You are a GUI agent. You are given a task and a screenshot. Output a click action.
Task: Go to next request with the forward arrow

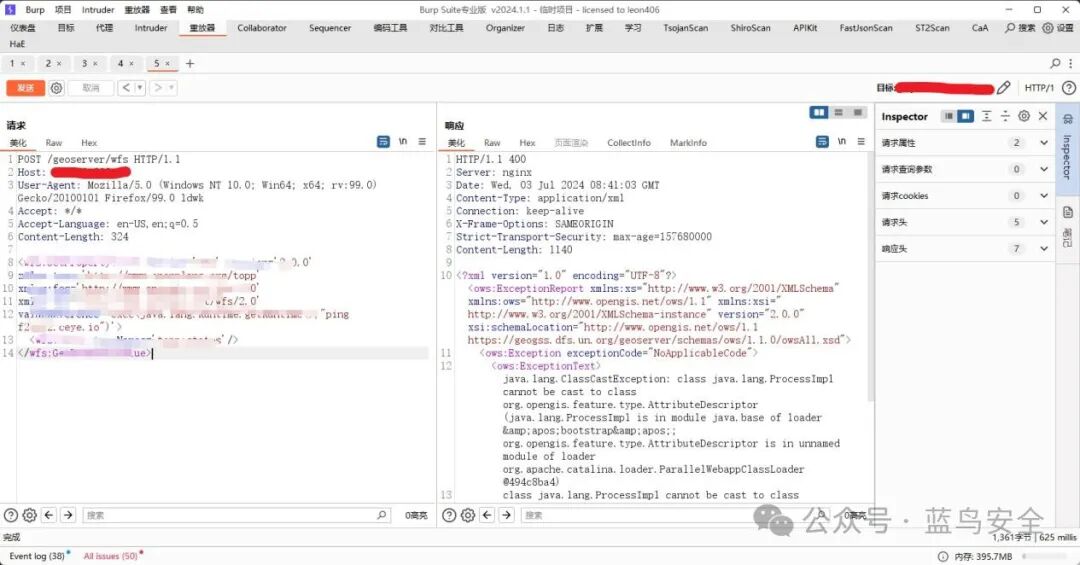click(x=158, y=88)
